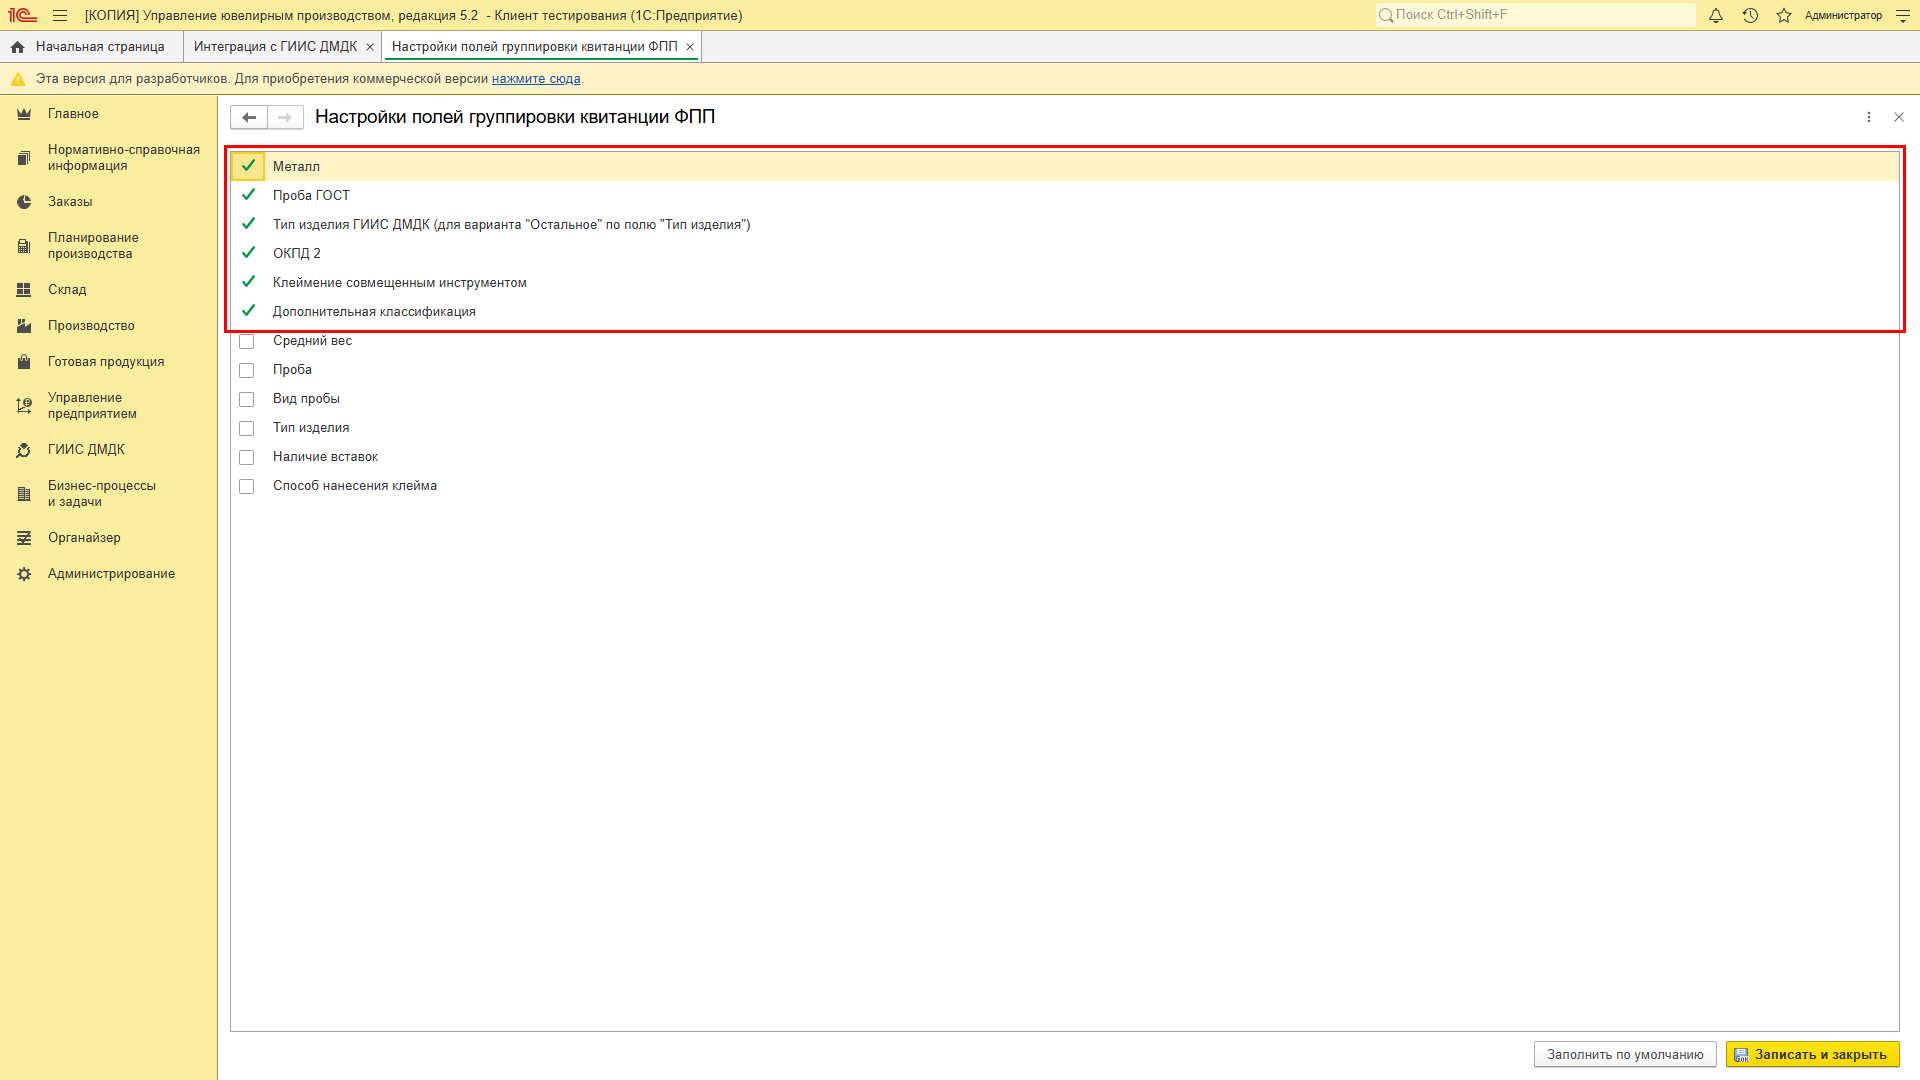Screen dimensions: 1920x1080
Task: Open the 1C main menu hamburger icon
Action: [x=60, y=16]
